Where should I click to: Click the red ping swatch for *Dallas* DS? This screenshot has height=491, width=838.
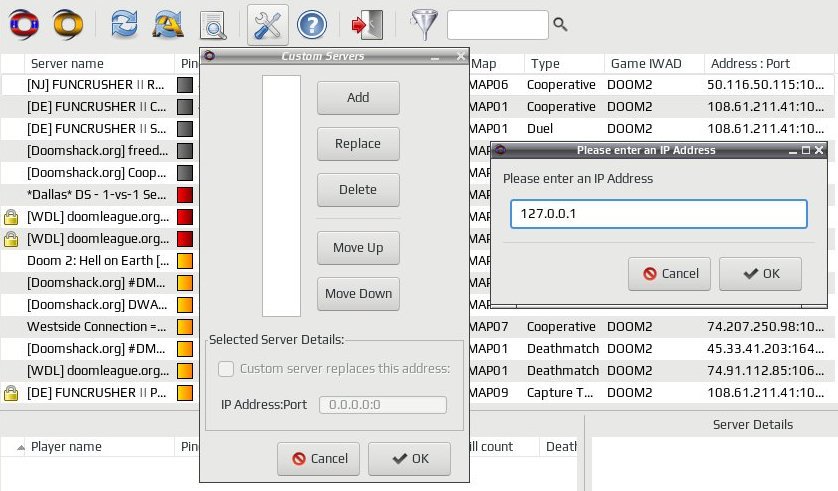point(185,195)
